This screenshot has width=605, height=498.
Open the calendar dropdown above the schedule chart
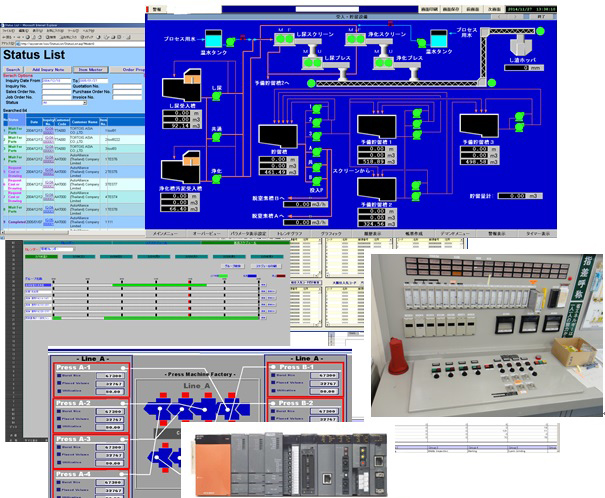click(x=57, y=249)
